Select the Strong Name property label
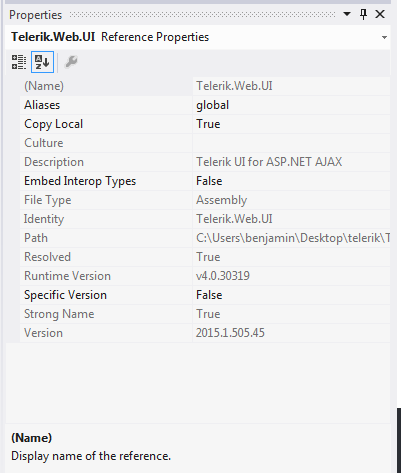This screenshot has height=473, width=401. (x=59, y=314)
